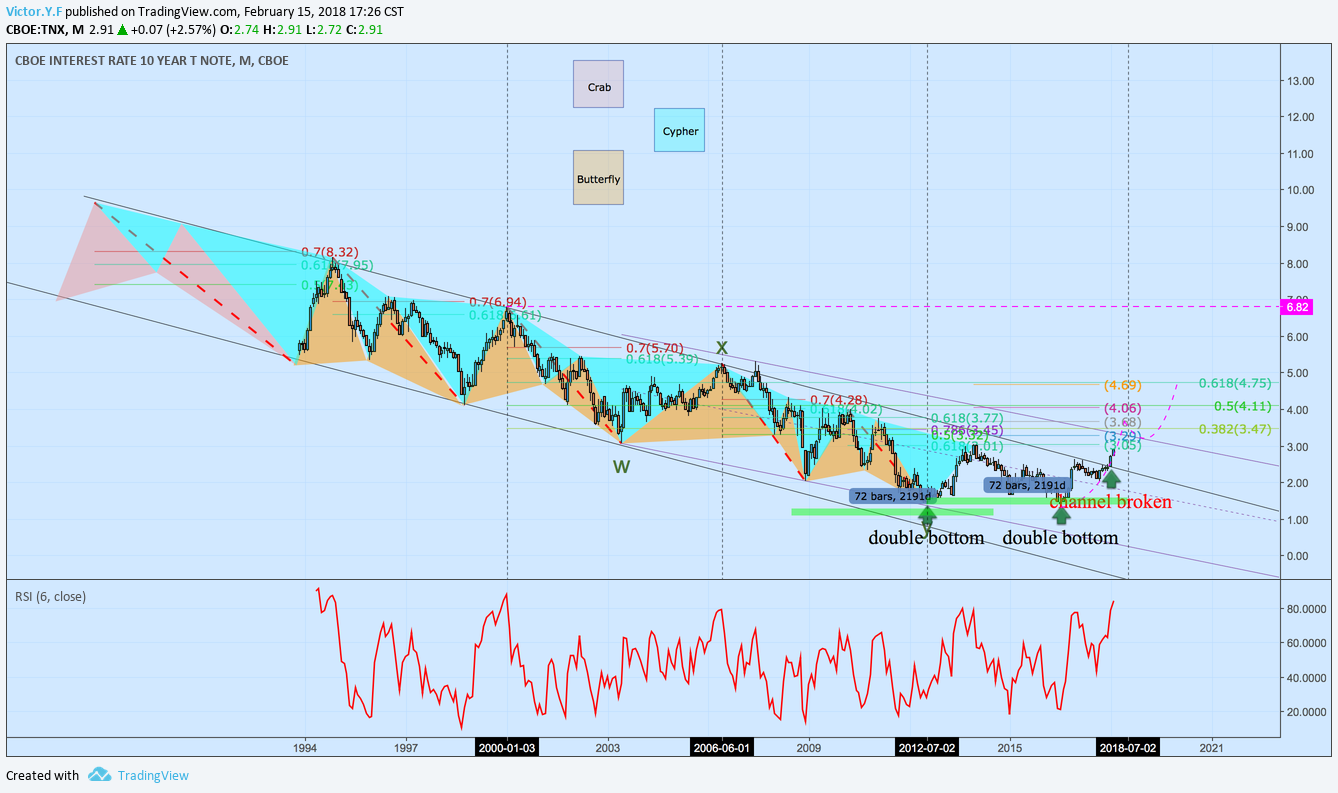Click the 2012-07-02 date marker

tap(927, 747)
